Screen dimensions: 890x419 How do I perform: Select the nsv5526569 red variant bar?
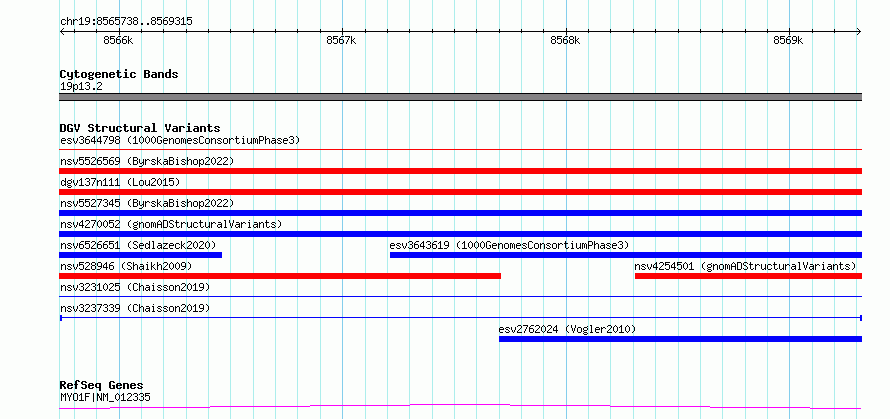click(461, 171)
